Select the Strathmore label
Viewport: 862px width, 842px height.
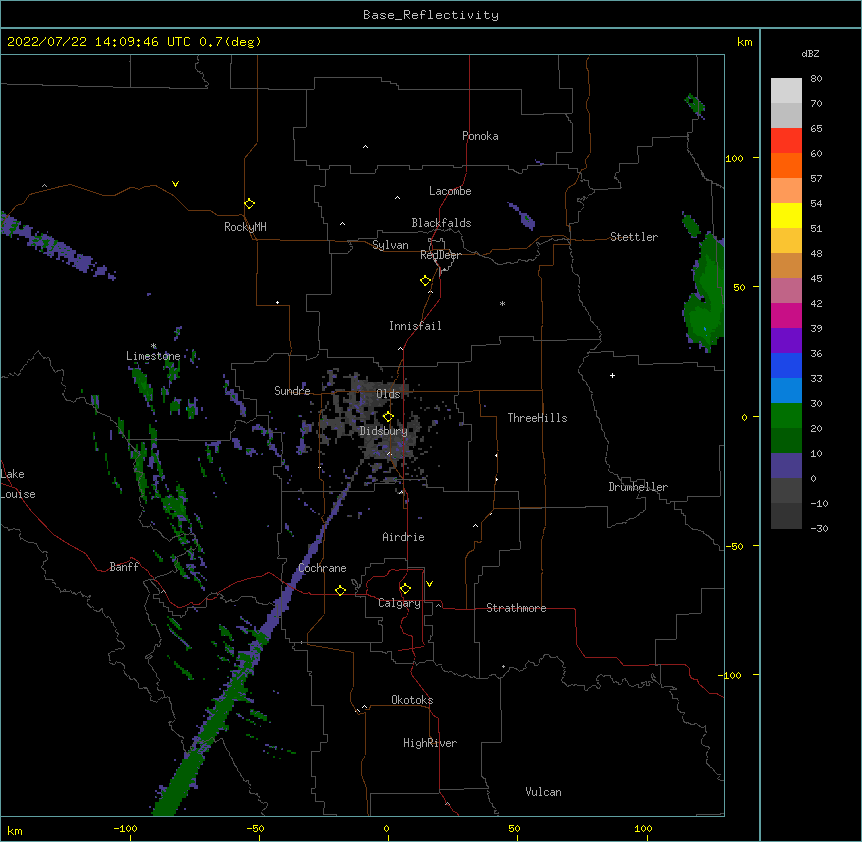tap(516, 608)
